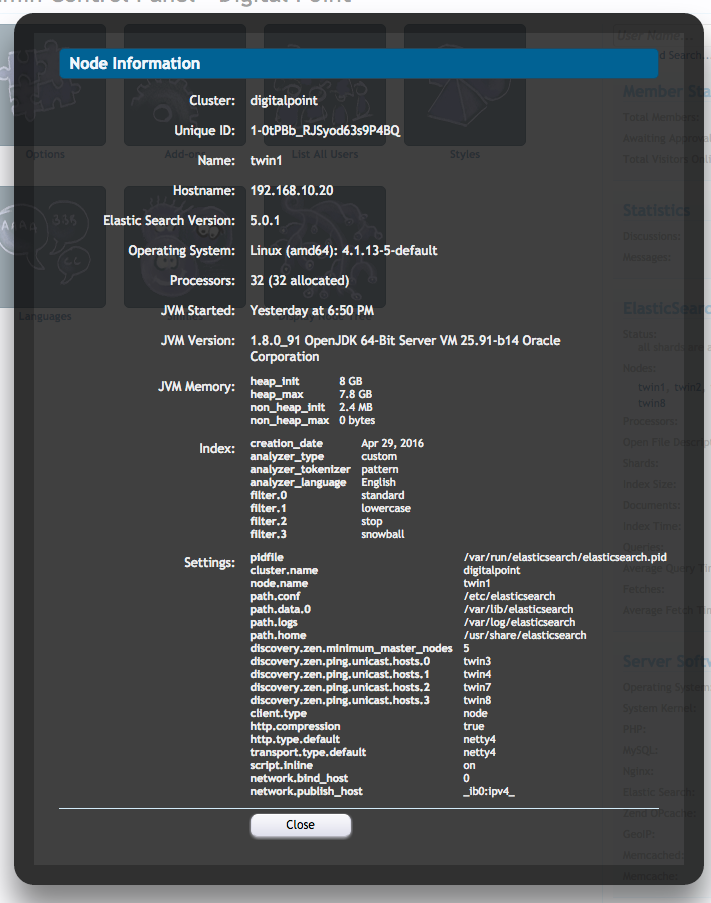711x903 pixels.
Task: Click the User Name input field
Action: (662, 36)
